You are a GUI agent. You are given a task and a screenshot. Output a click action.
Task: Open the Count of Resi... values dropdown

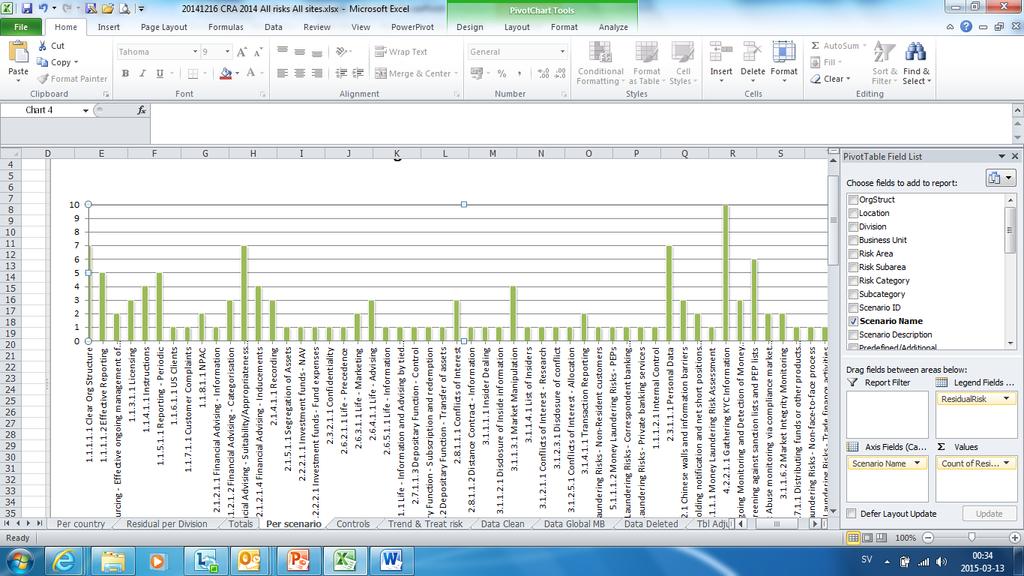pyautogui.click(x=1006, y=463)
